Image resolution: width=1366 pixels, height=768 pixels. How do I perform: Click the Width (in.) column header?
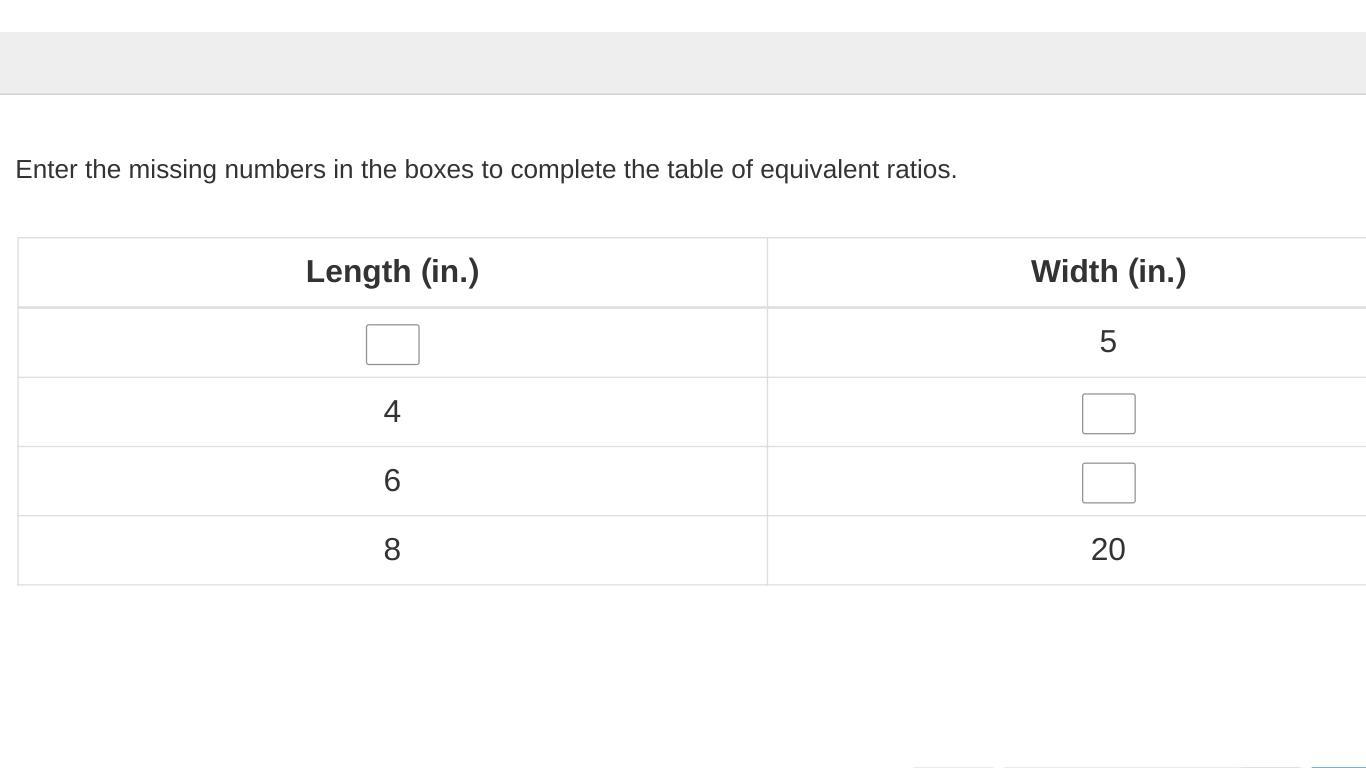click(1108, 271)
